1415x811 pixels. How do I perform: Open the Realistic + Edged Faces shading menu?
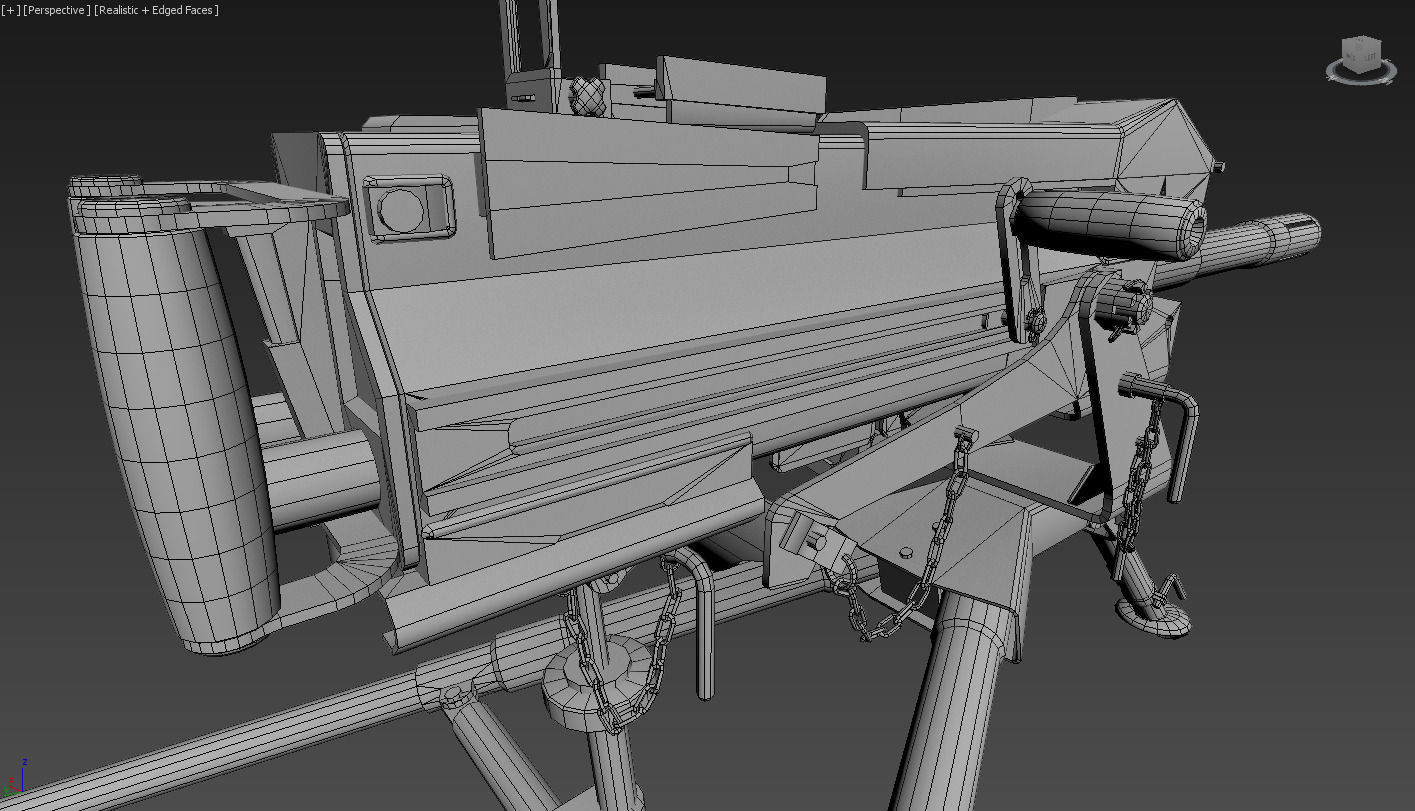[x=156, y=10]
